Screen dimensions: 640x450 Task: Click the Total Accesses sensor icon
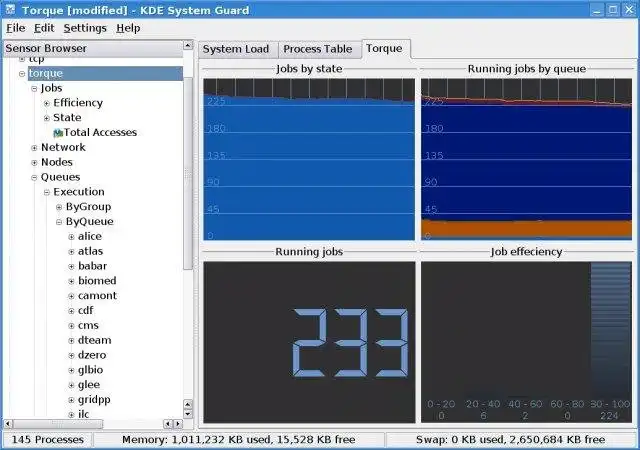coord(58,133)
